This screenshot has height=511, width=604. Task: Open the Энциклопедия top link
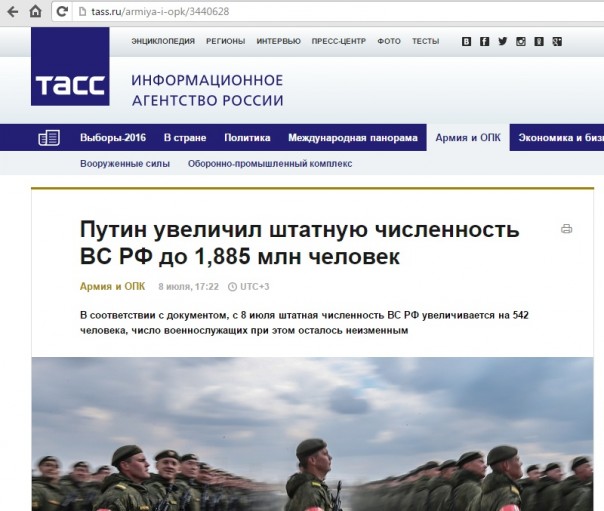tap(163, 41)
